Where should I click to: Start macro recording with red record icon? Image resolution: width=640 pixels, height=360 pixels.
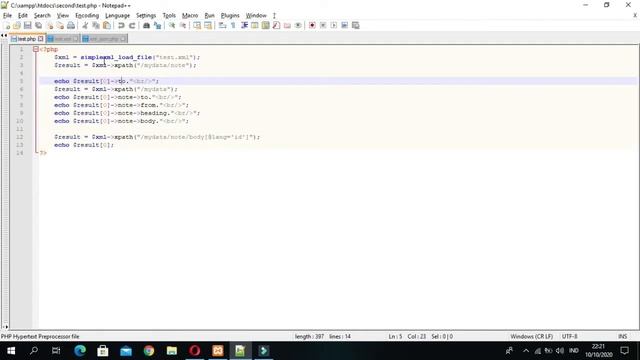click(x=312, y=25)
